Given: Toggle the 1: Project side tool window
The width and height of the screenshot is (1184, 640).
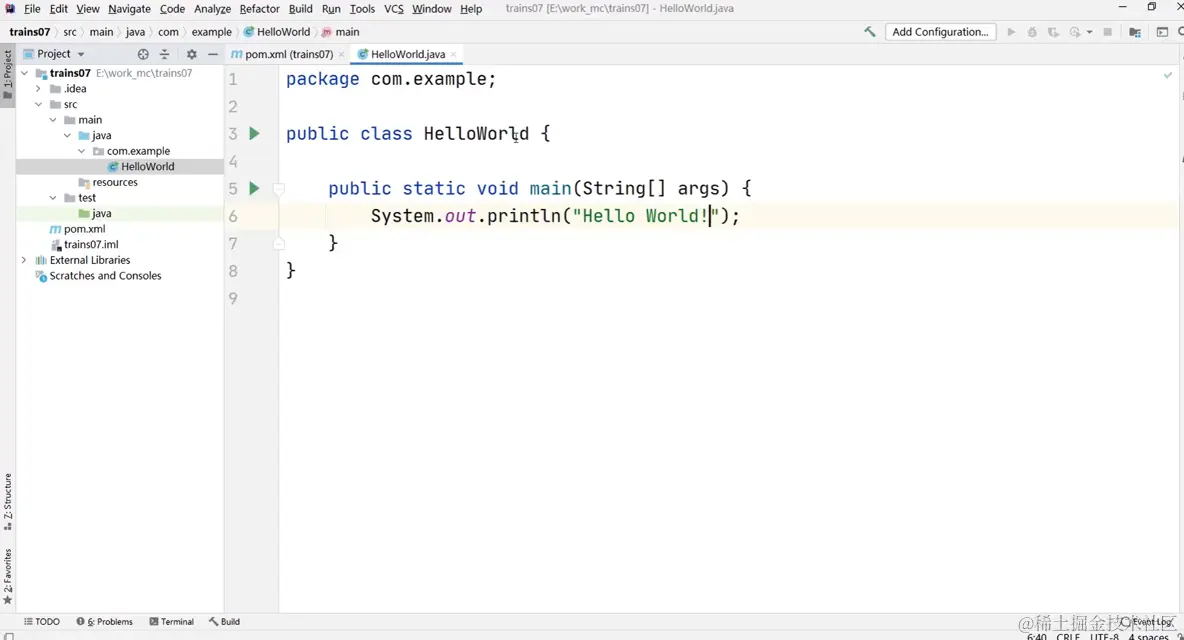Looking at the screenshot, I should [x=8, y=74].
